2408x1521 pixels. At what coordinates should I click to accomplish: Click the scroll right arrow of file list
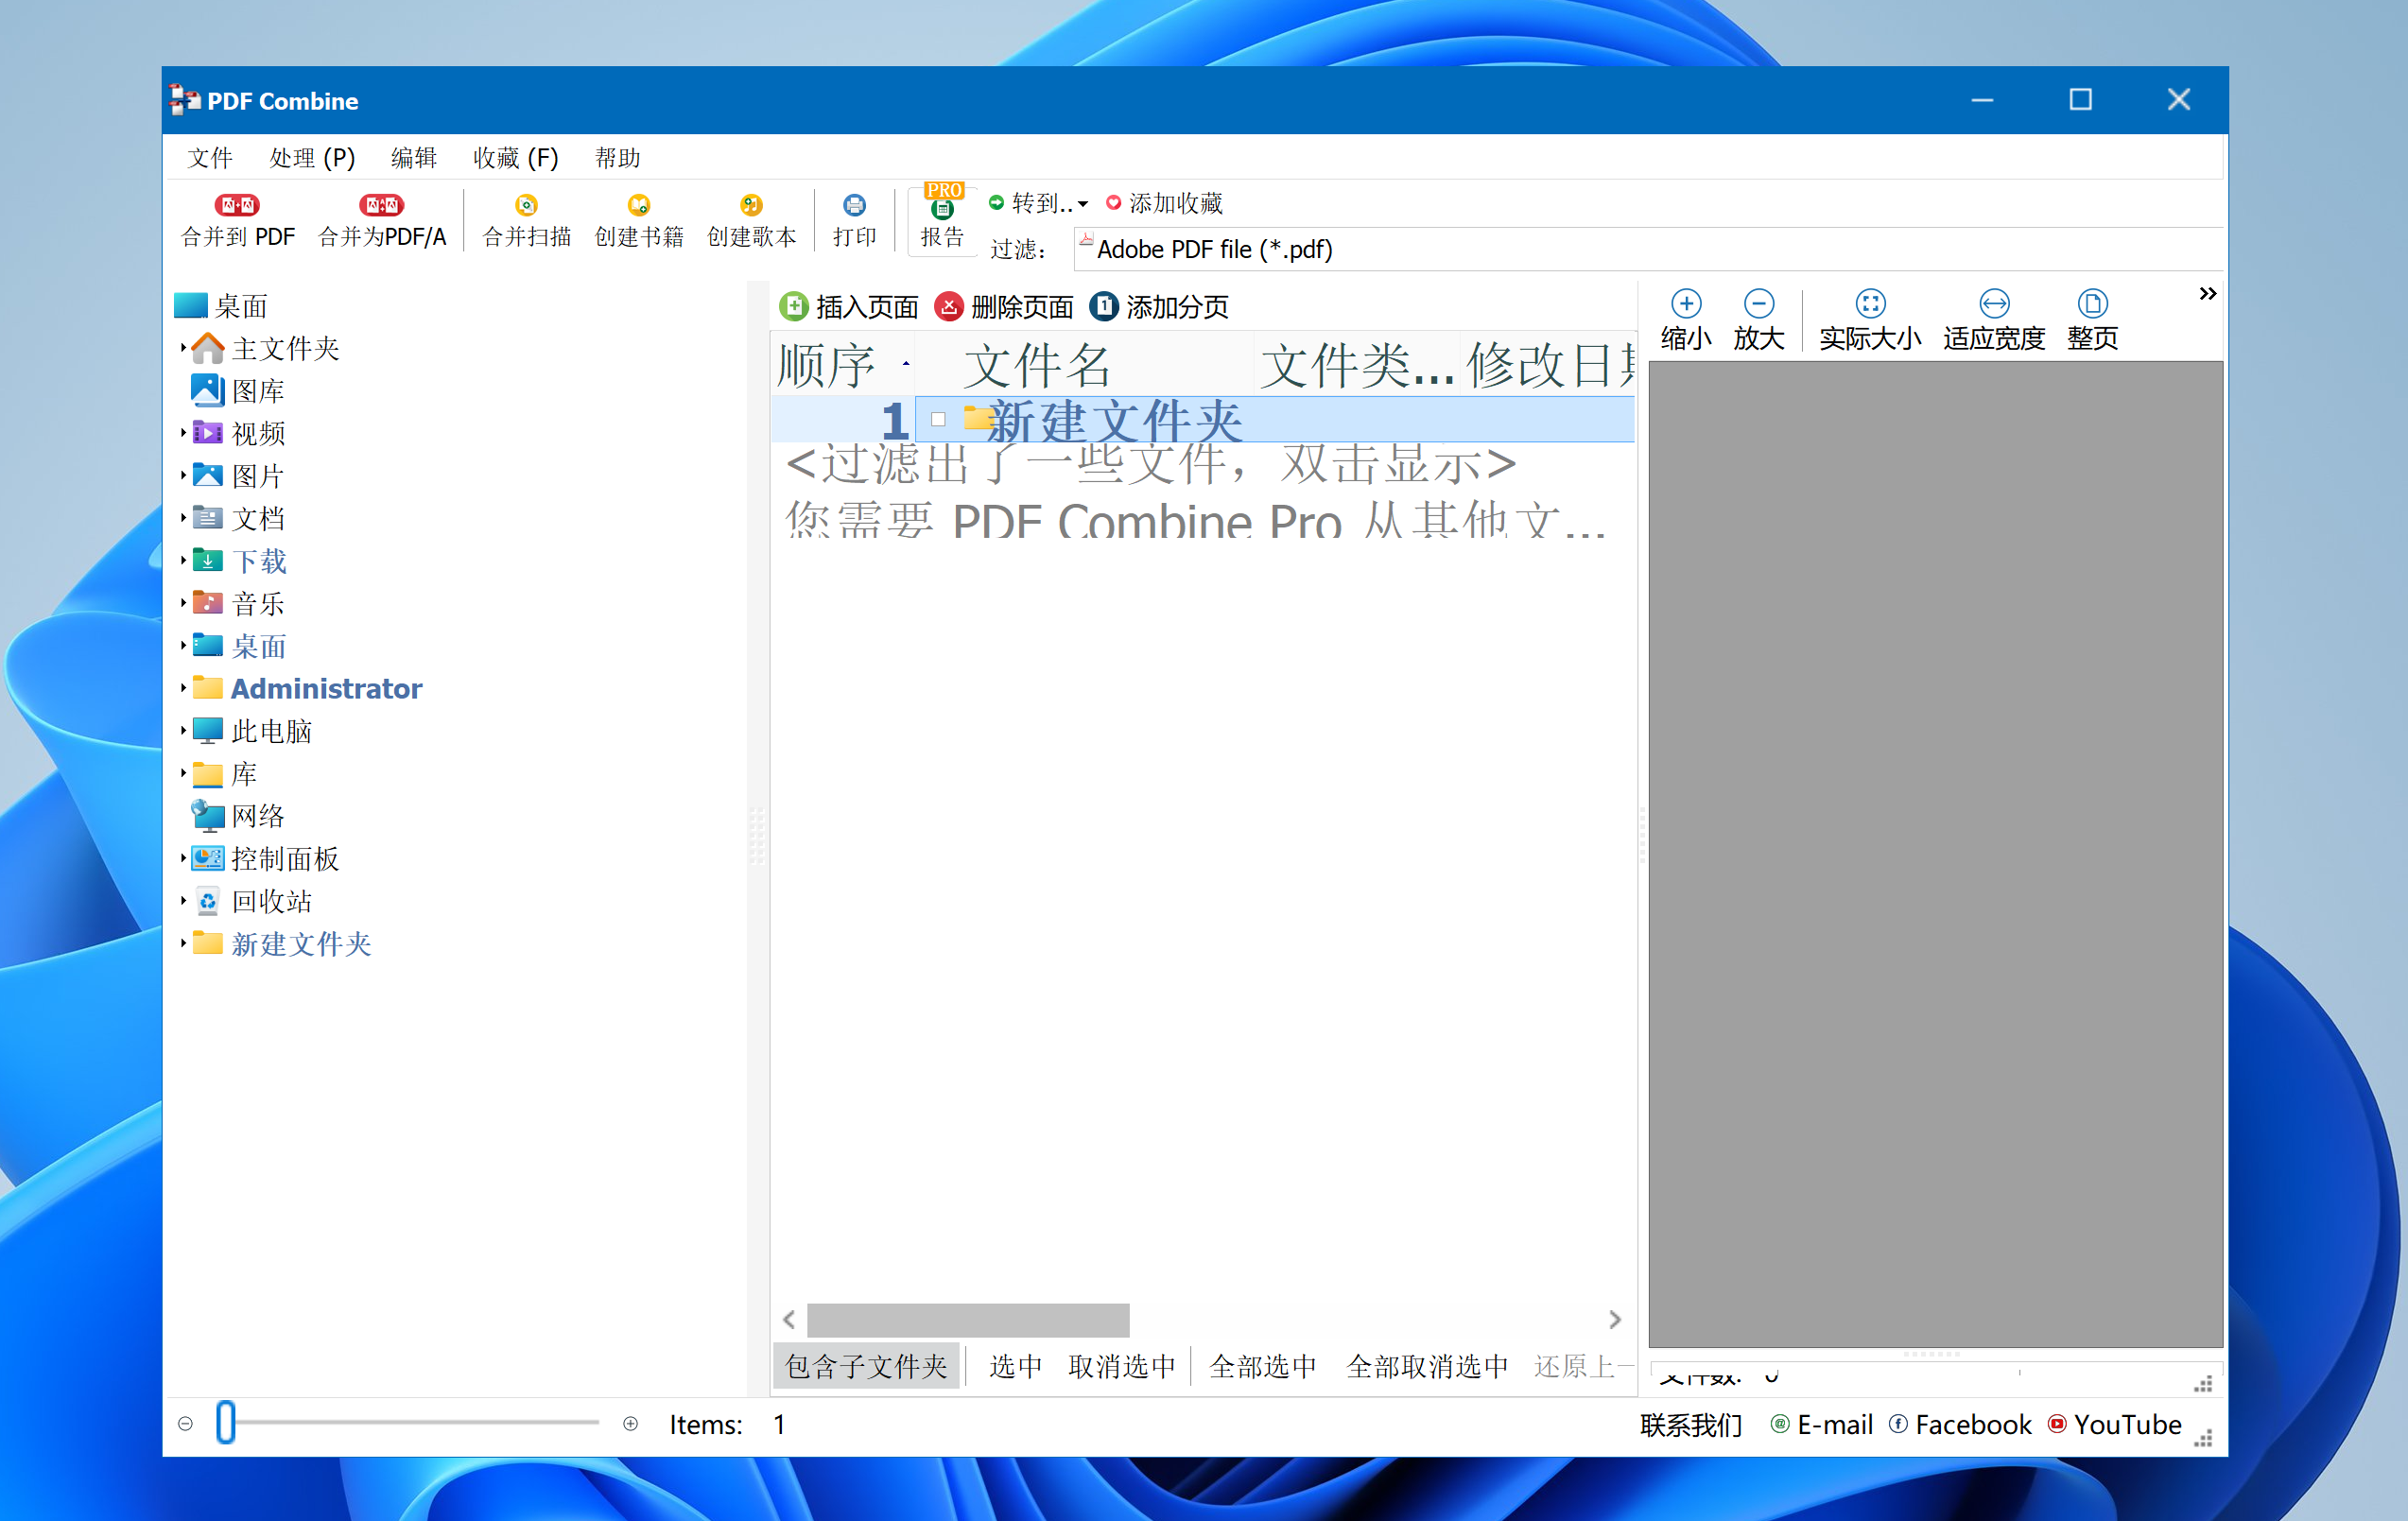pyautogui.click(x=1614, y=1319)
